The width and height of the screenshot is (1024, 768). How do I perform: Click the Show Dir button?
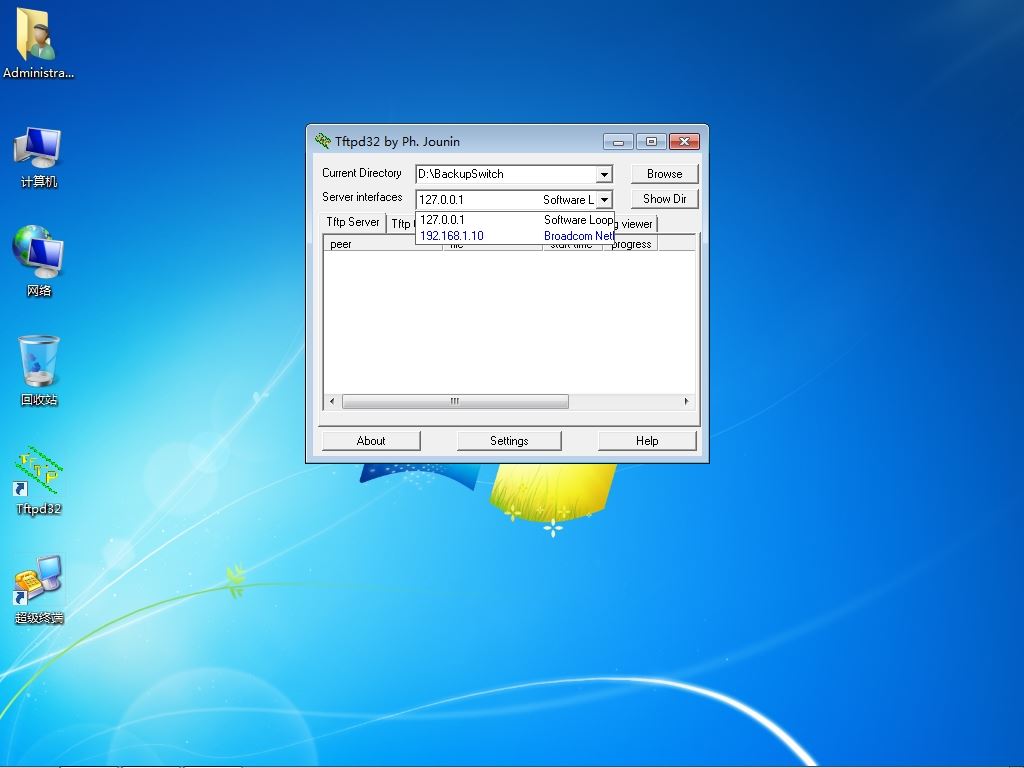(x=664, y=199)
